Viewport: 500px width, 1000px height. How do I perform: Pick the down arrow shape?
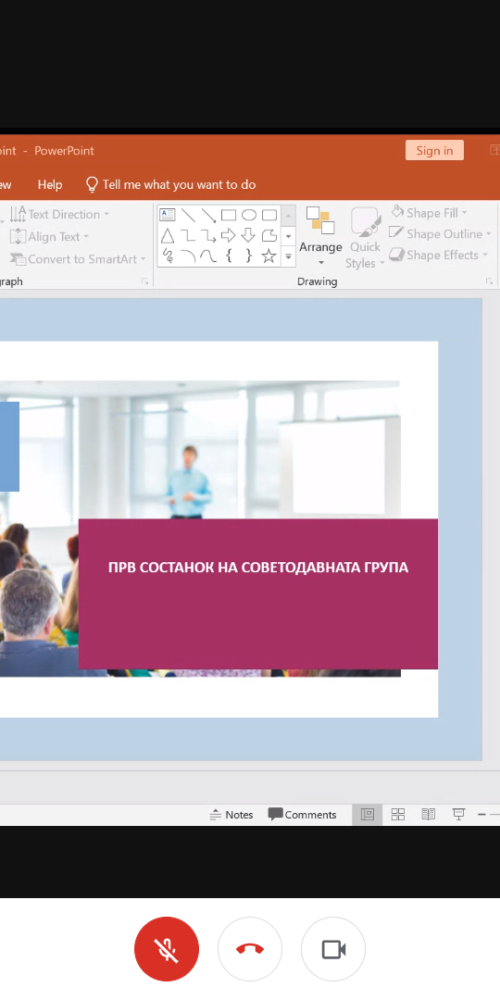pyautogui.click(x=249, y=235)
